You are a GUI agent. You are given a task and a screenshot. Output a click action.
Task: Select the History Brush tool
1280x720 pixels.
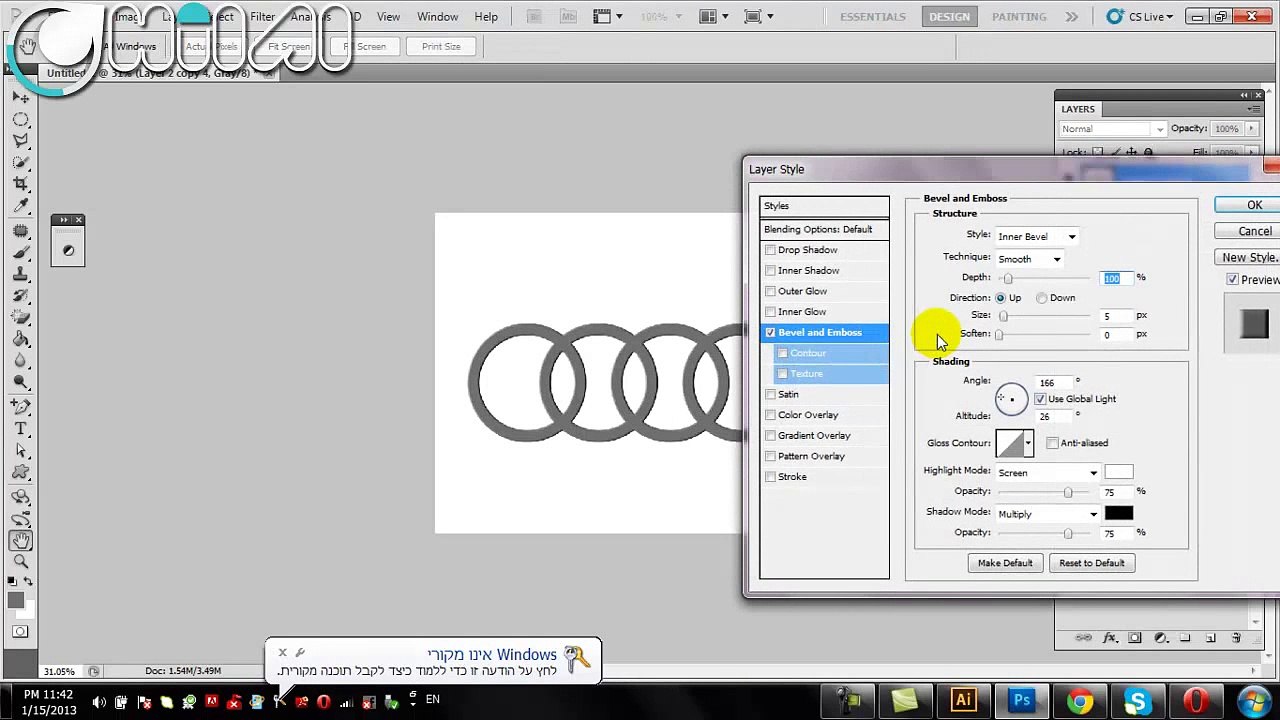(20, 297)
